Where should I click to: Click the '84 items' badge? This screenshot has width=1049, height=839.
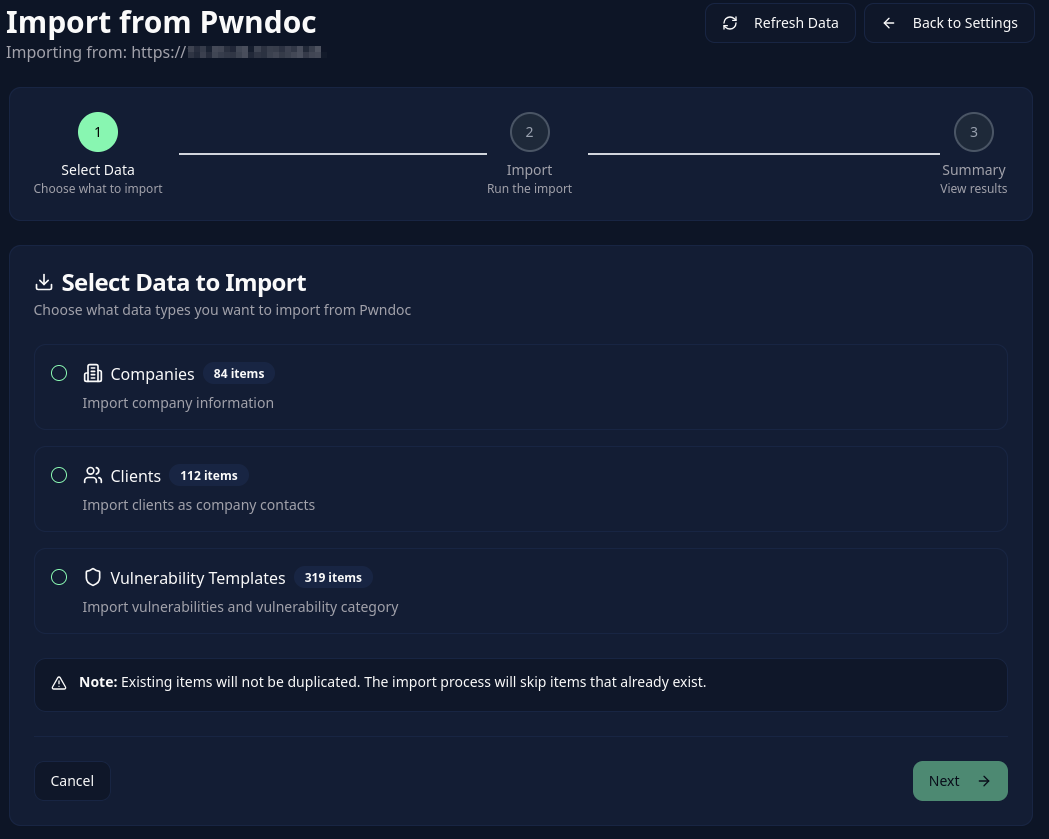click(x=239, y=373)
